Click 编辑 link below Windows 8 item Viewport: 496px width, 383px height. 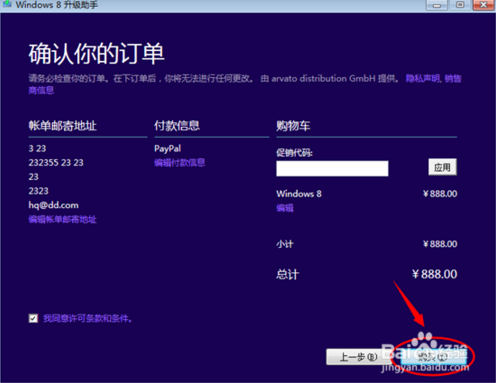[x=285, y=208]
